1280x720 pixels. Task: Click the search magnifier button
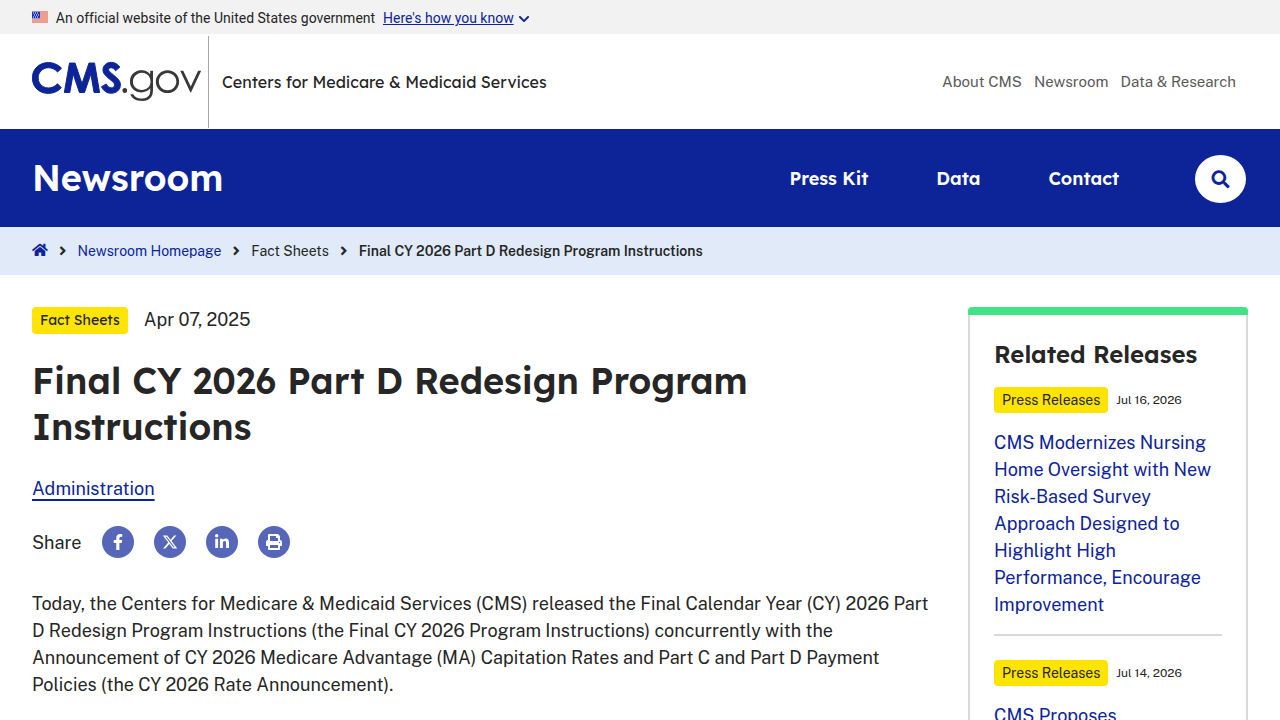[1220, 179]
